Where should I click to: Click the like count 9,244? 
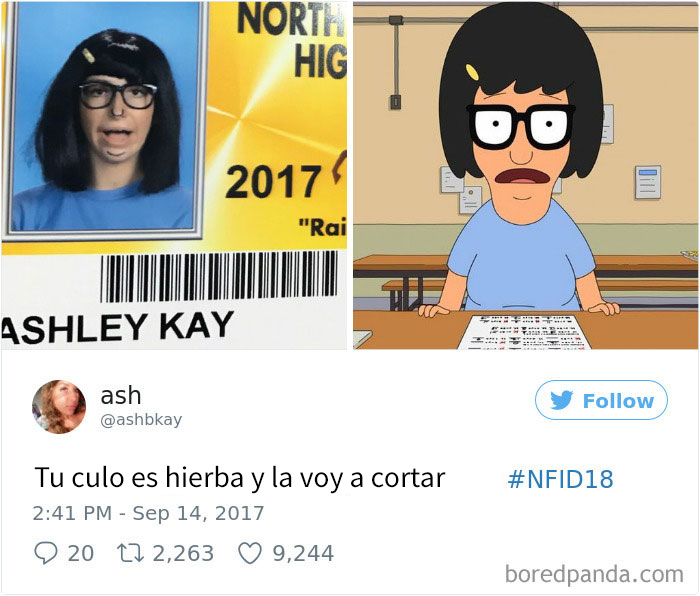[303, 553]
